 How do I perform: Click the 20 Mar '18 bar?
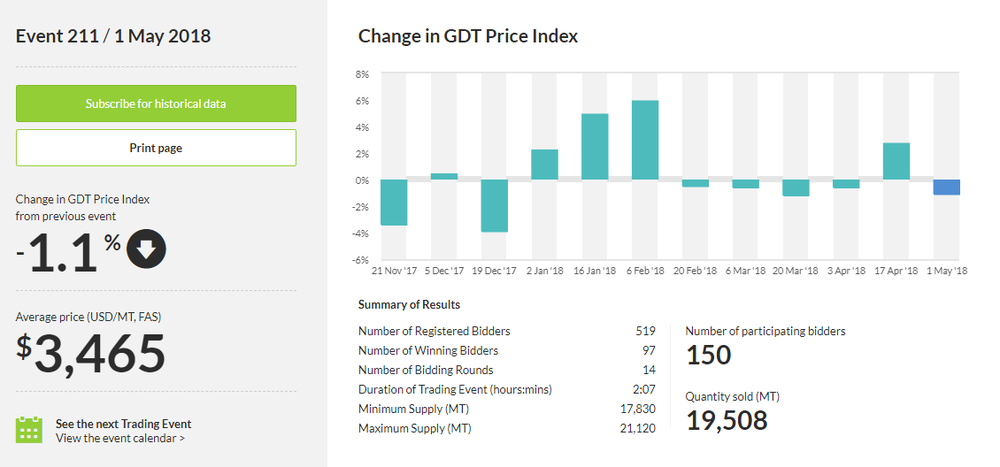[796, 188]
